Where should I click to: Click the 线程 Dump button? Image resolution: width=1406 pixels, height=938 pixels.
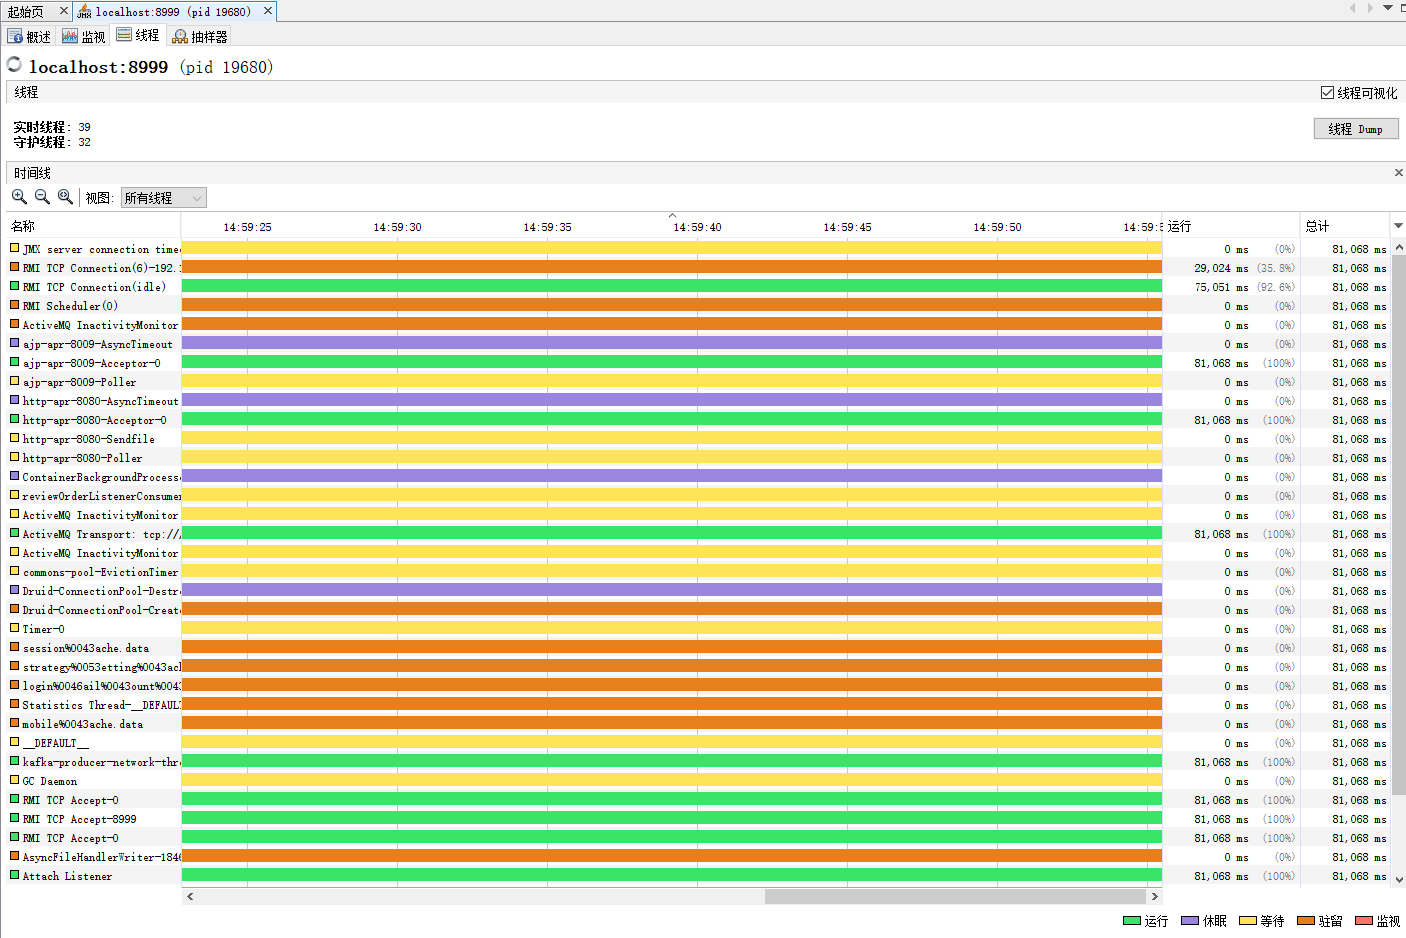1356,128
